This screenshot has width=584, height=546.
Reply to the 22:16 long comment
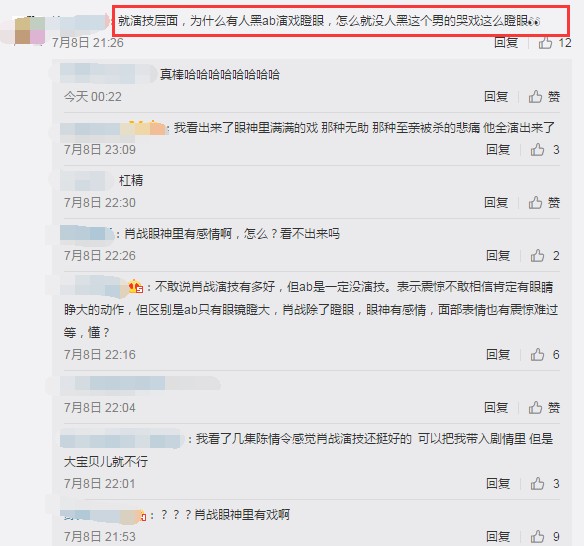498,355
